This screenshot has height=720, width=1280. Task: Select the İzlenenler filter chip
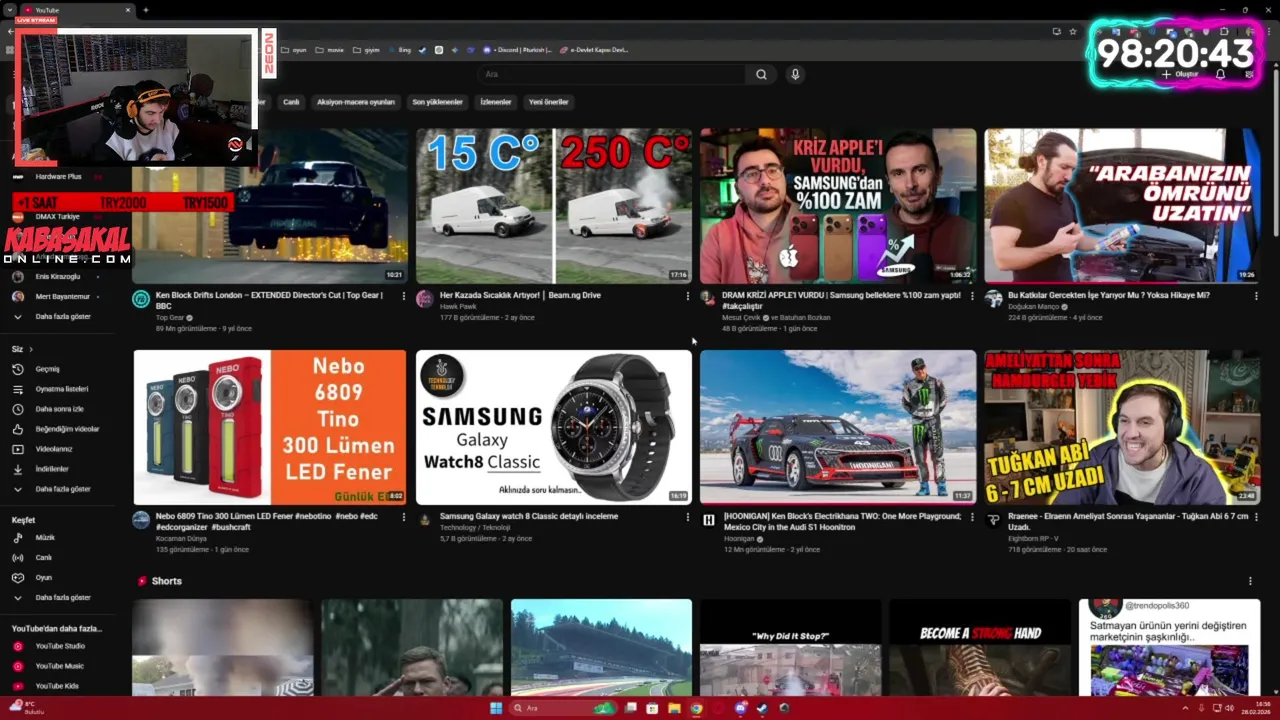[496, 102]
